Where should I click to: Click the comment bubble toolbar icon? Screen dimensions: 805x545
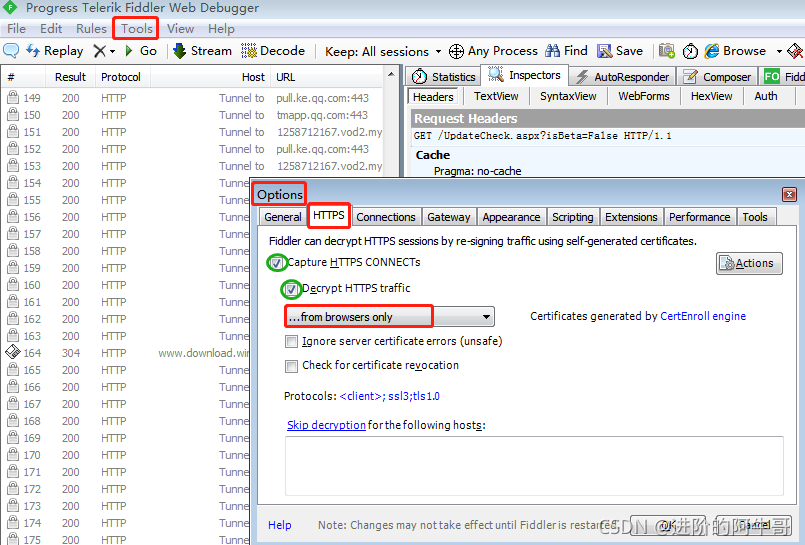pyautogui.click(x=11, y=51)
